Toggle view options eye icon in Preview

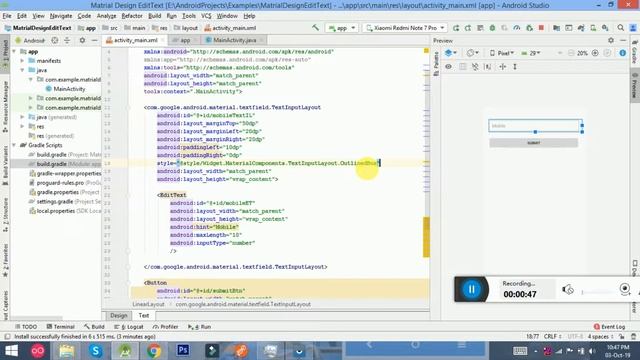448,67
